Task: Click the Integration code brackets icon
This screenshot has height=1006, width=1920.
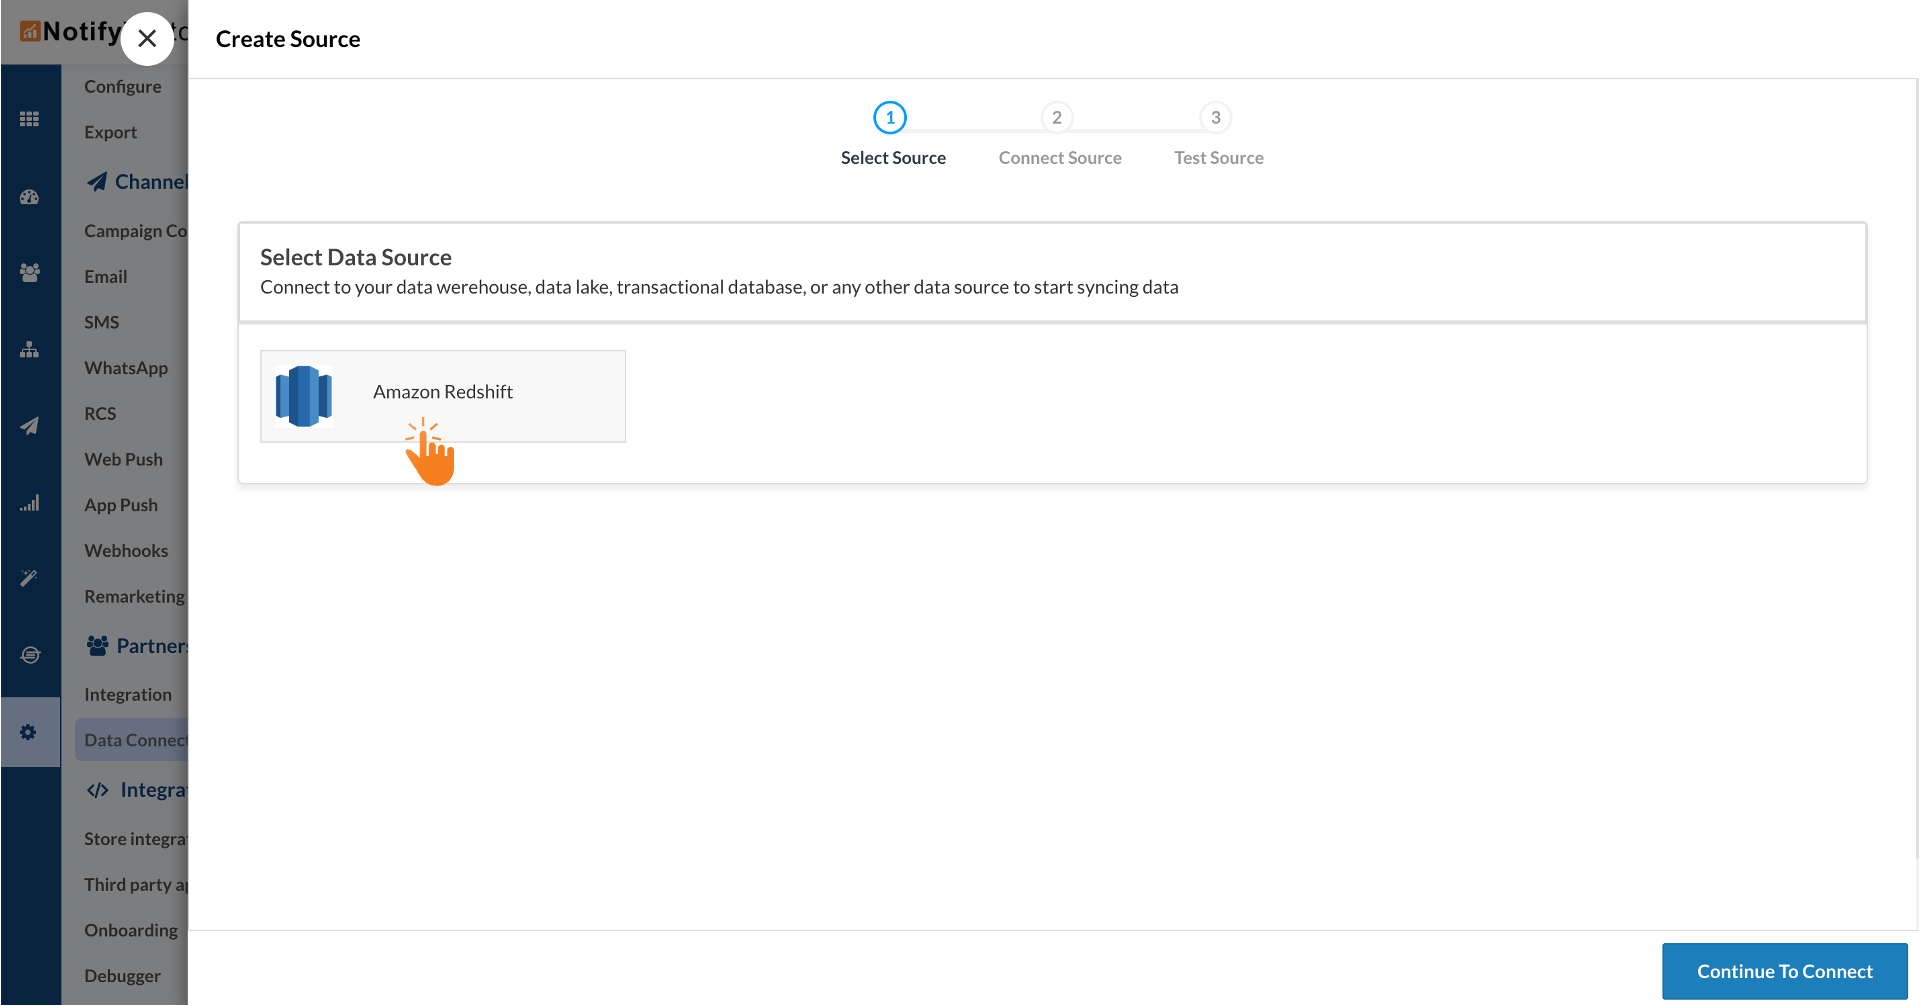Action: point(97,790)
